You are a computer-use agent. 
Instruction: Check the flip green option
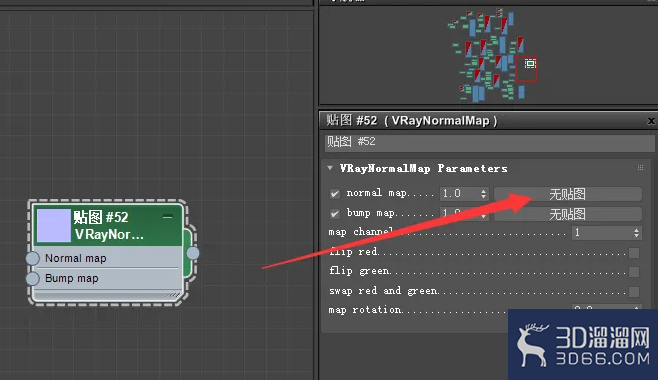634,272
